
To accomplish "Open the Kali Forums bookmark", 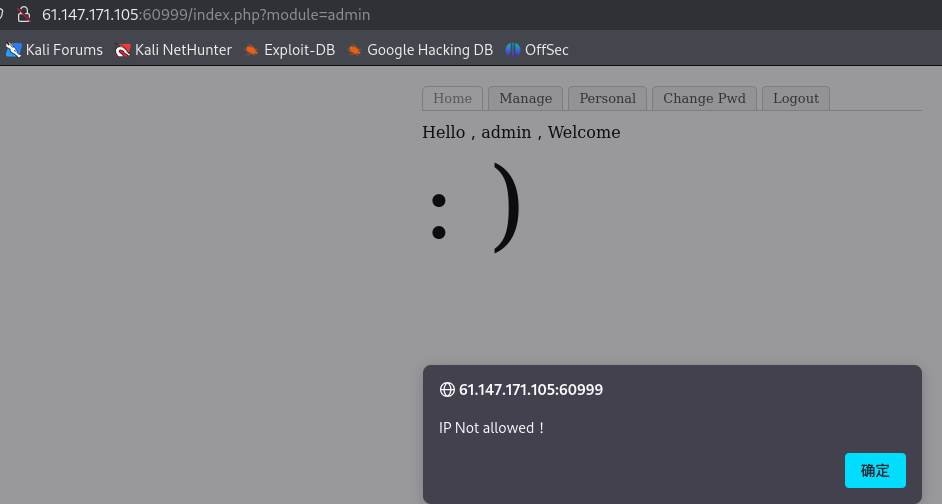I will coord(54,50).
